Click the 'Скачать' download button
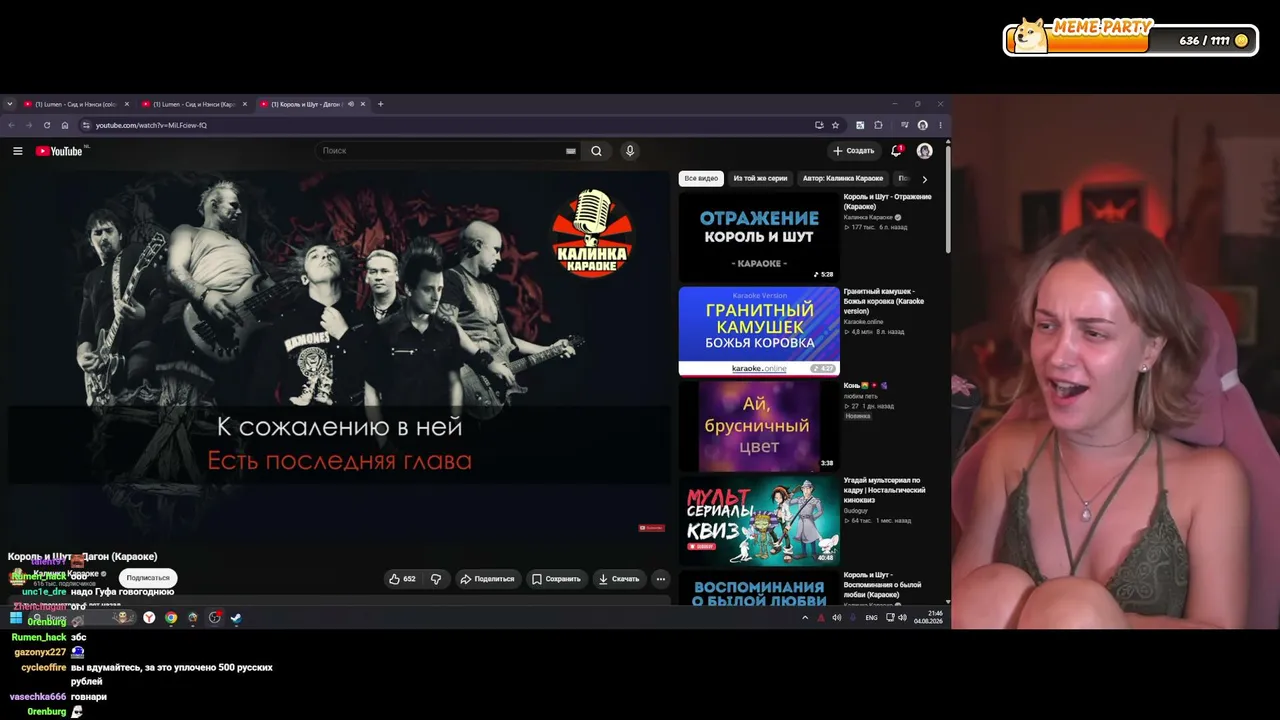 click(x=618, y=579)
